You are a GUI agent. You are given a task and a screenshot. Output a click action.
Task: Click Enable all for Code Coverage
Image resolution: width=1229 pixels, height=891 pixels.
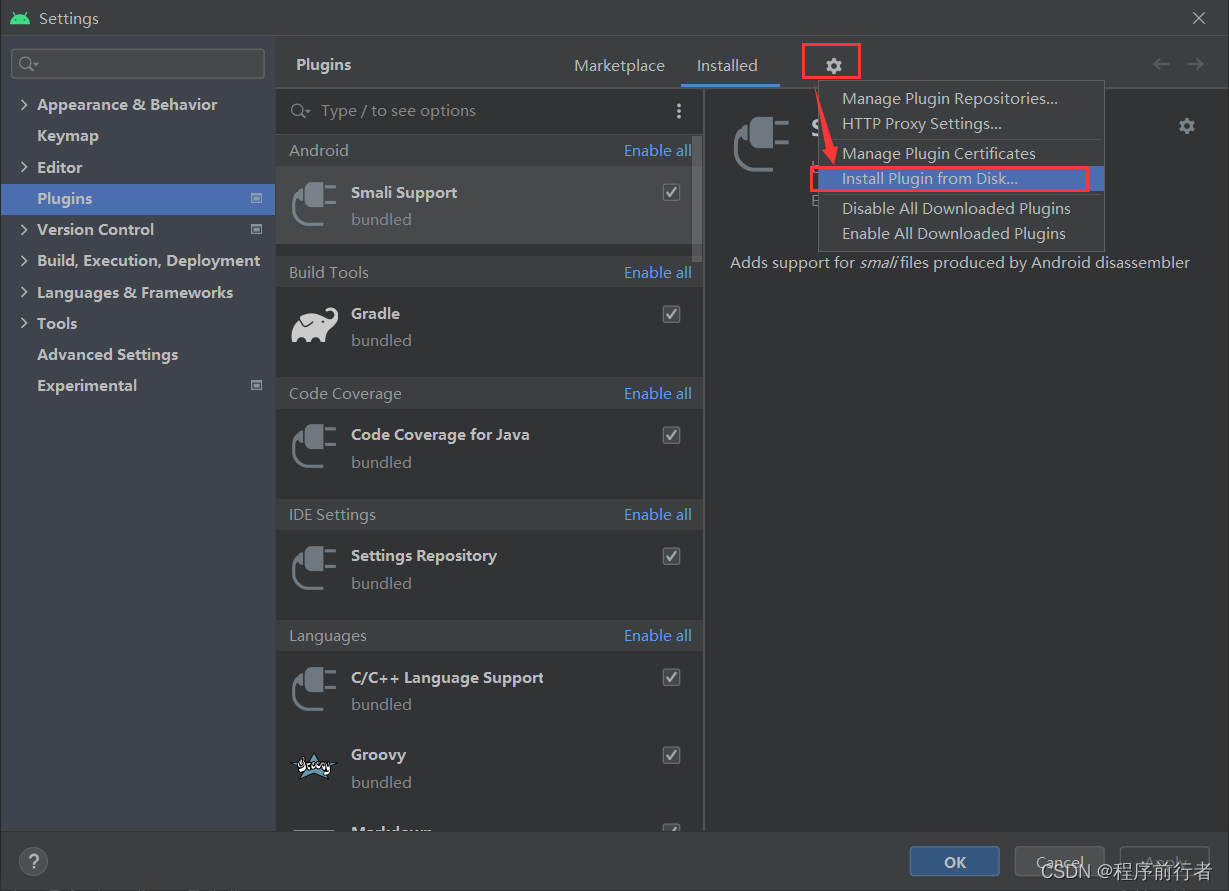(x=657, y=393)
